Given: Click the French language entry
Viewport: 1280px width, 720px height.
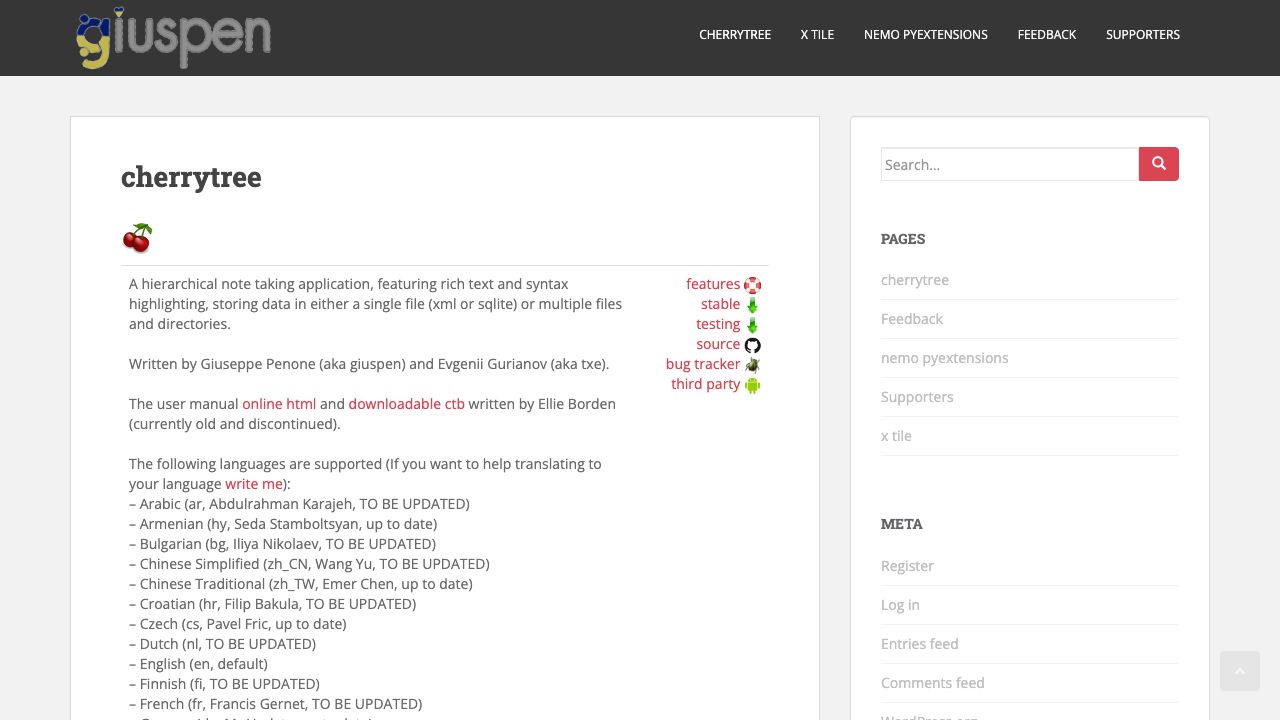Looking at the screenshot, I should [276, 704].
